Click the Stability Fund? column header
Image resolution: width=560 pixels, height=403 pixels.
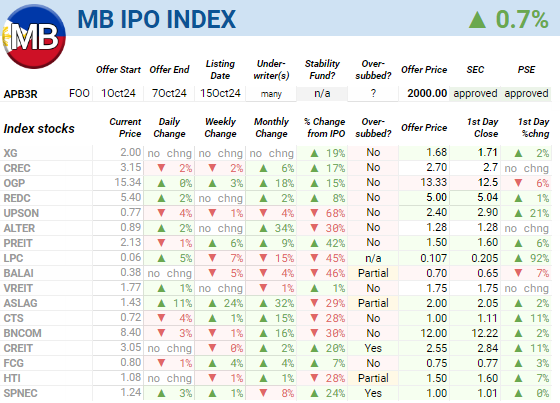click(x=322, y=70)
